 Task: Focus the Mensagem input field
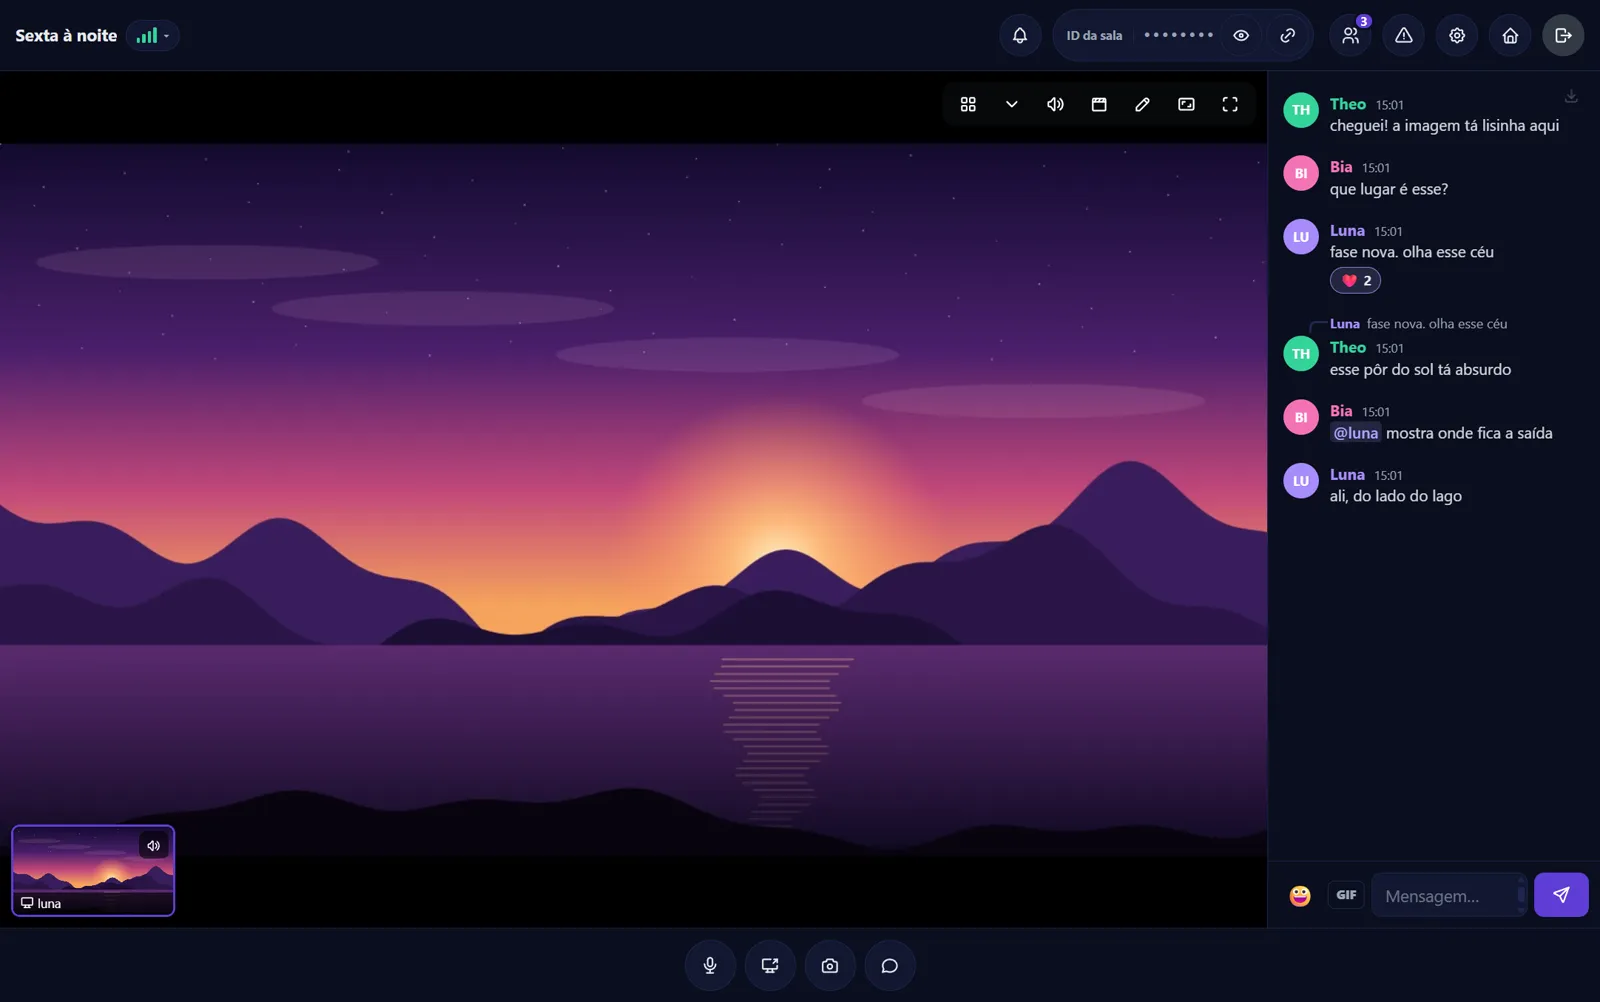(x=1448, y=896)
